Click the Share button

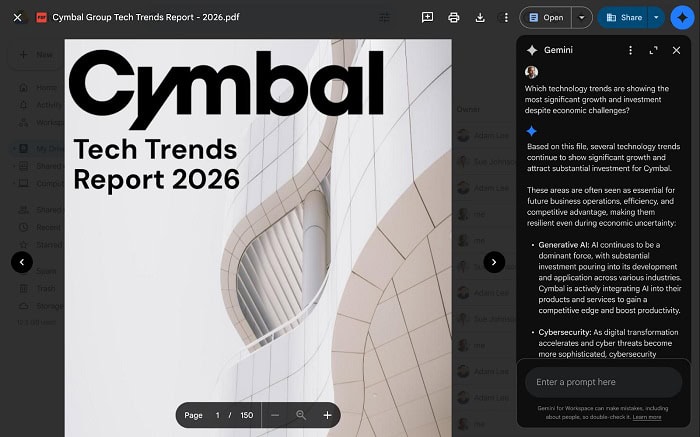623,17
